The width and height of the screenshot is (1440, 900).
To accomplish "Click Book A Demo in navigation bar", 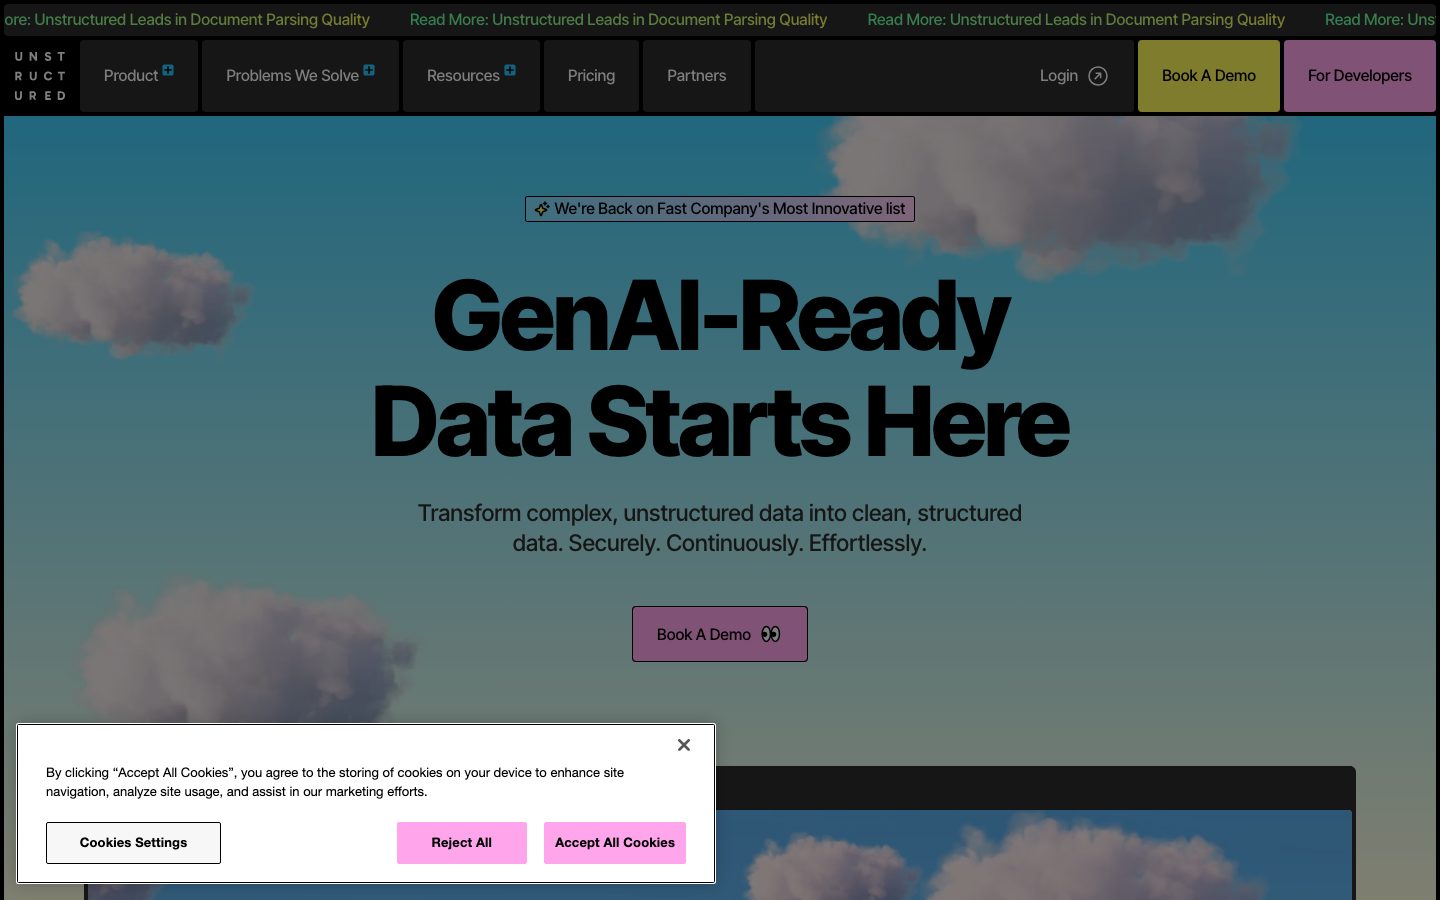I will tap(1208, 76).
